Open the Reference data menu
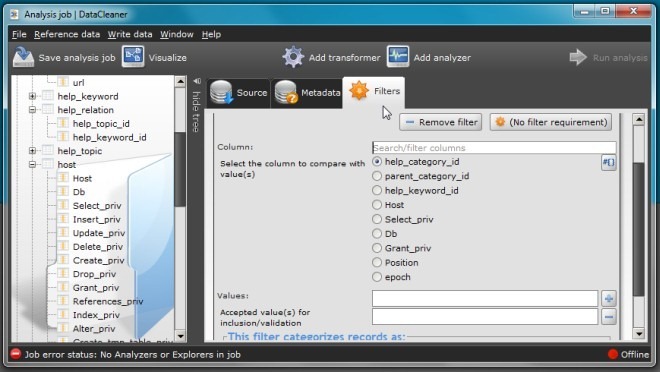Image resolution: width=660 pixels, height=372 pixels. 67,35
